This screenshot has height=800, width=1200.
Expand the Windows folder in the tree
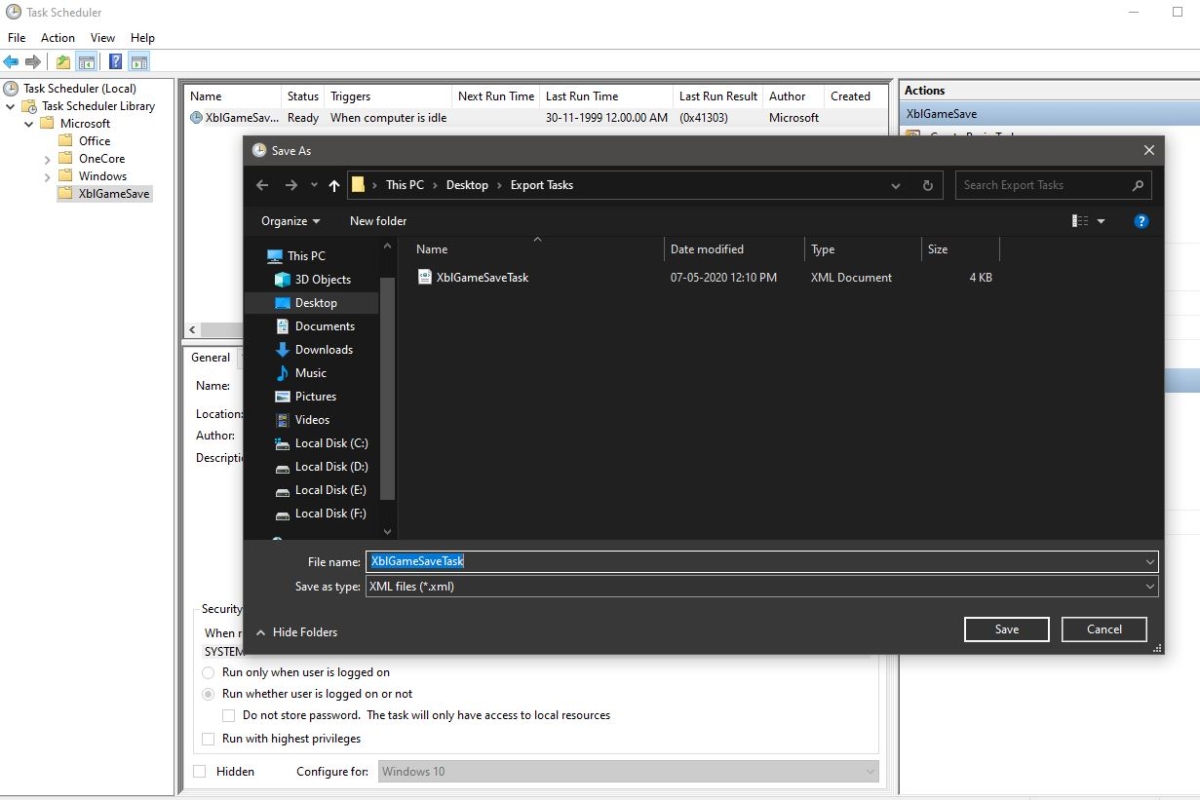(x=46, y=176)
